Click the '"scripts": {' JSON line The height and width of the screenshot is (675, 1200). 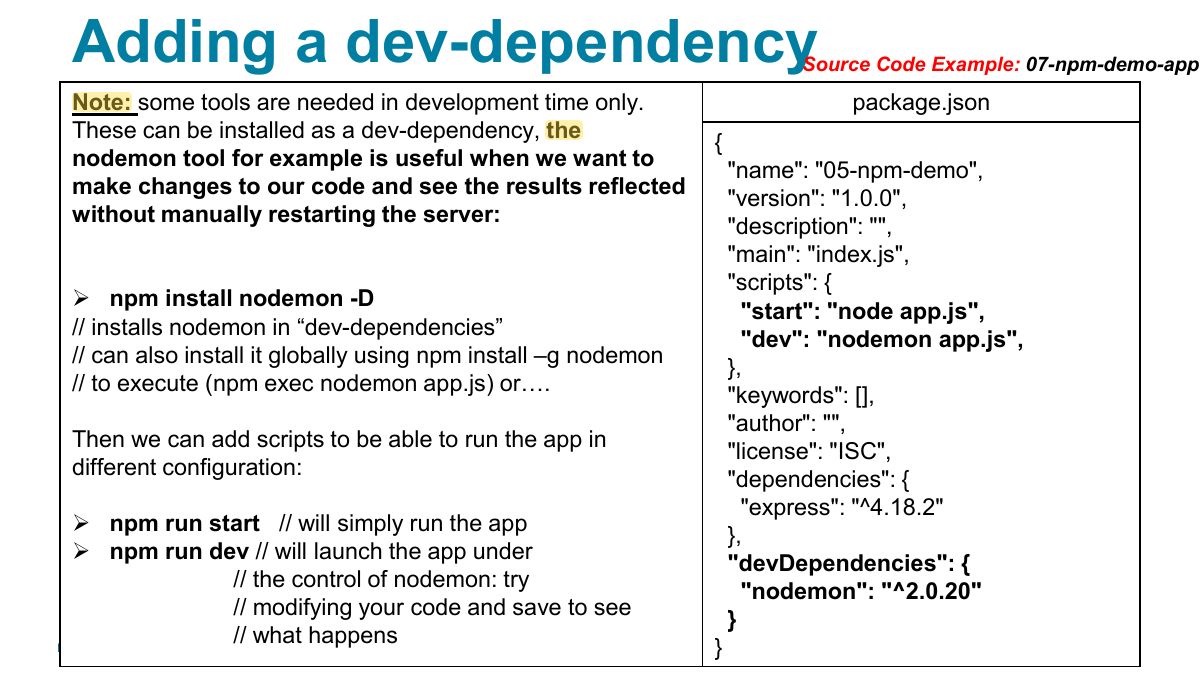tap(781, 283)
